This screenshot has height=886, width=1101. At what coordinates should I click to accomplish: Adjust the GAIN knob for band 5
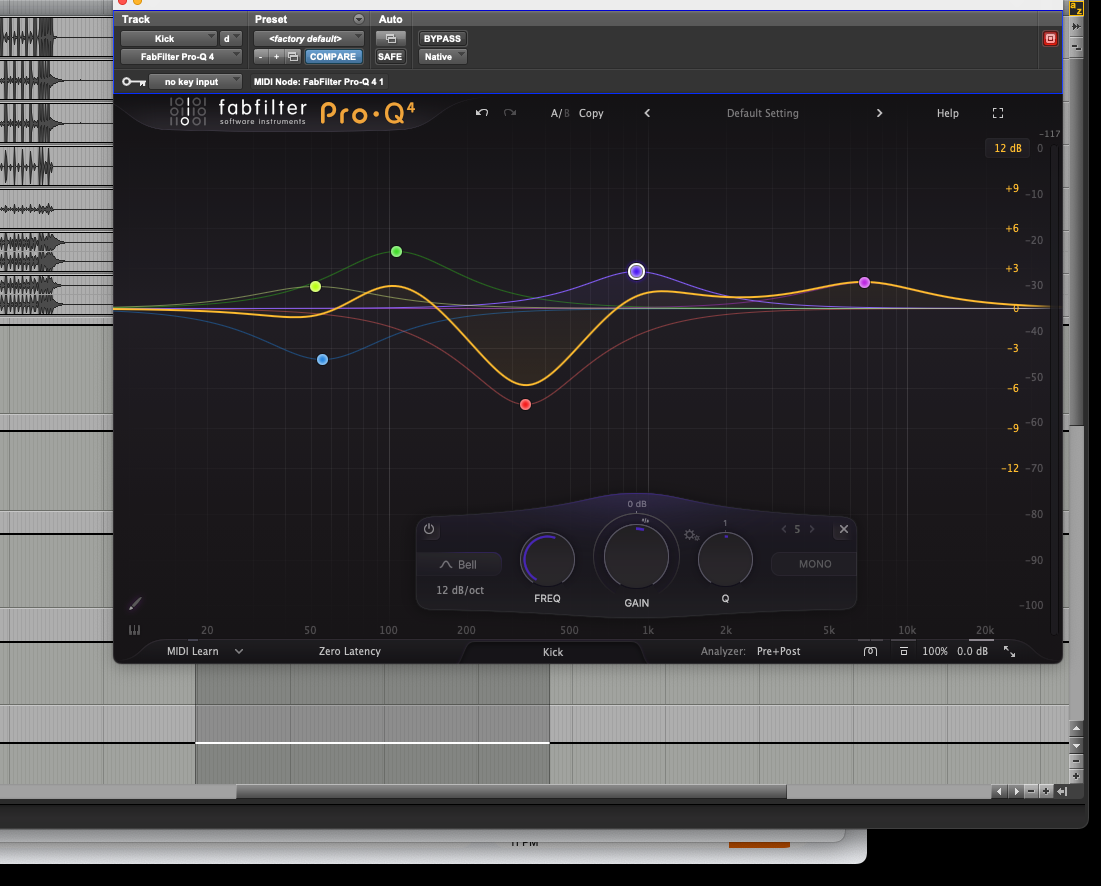pyautogui.click(x=636, y=557)
